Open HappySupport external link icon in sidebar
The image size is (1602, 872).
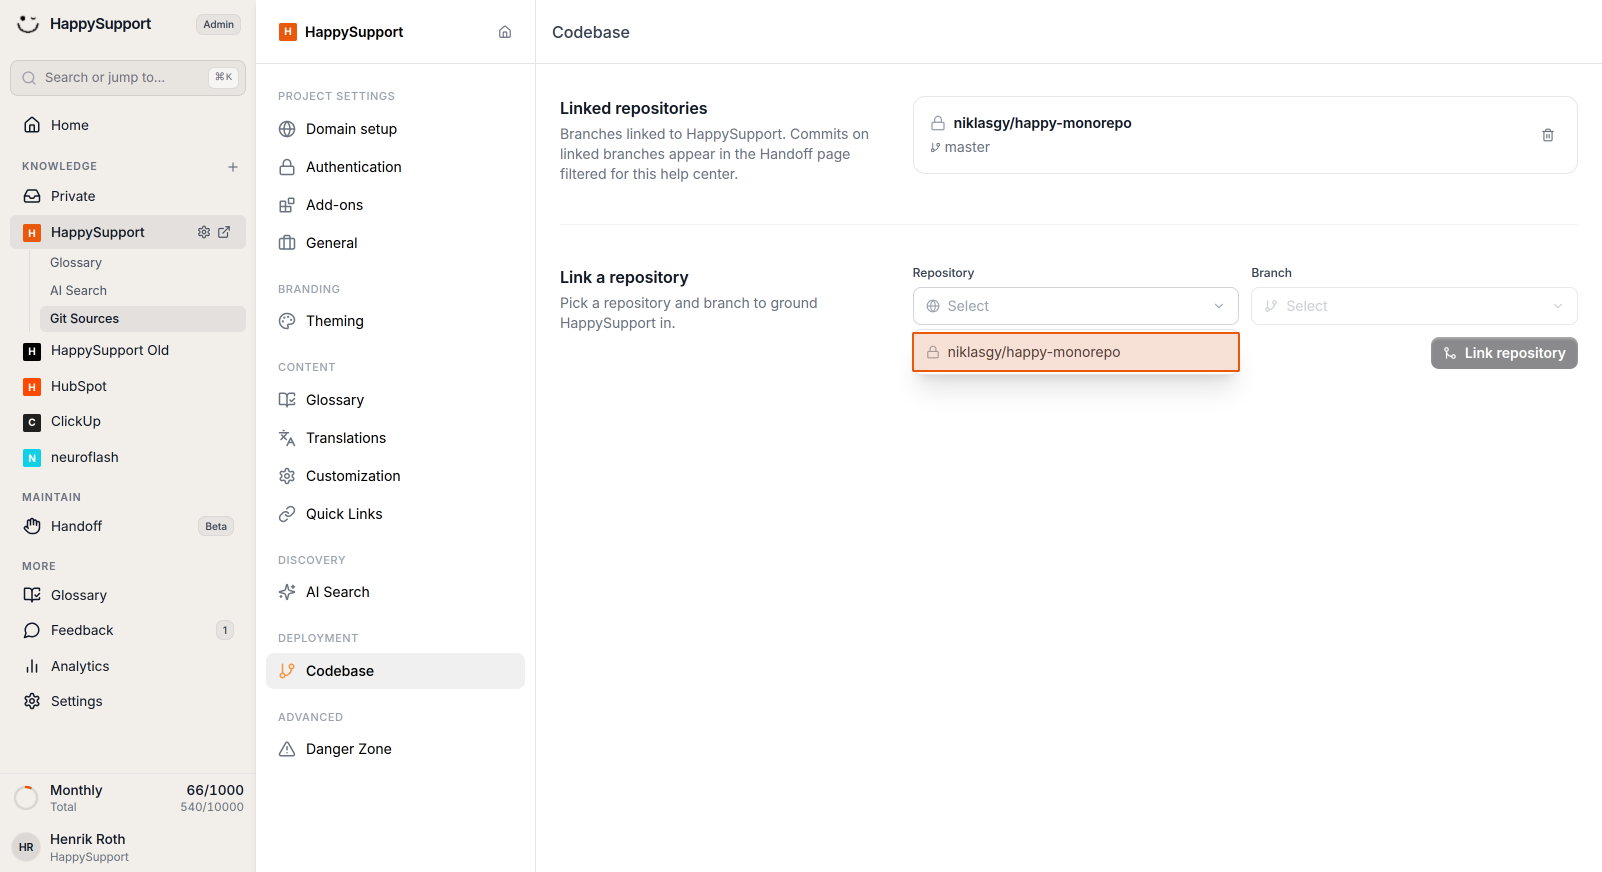224,232
